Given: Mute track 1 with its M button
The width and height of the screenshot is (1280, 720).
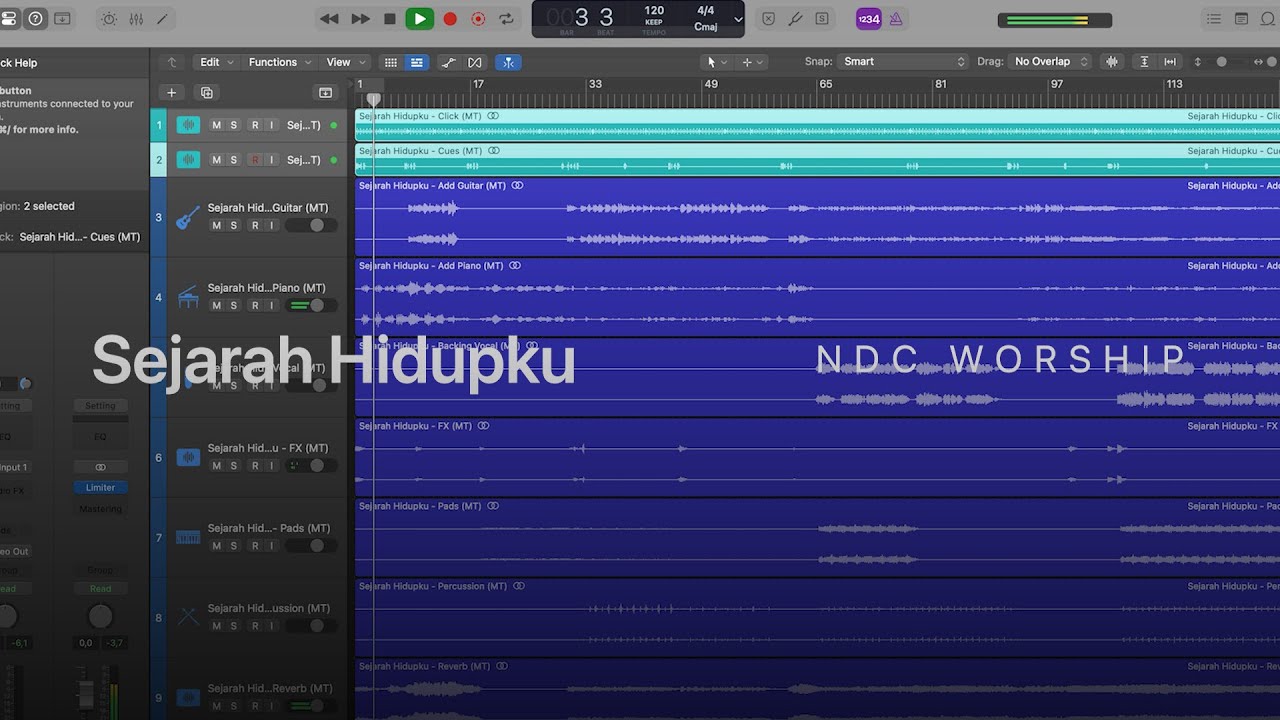Looking at the screenshot, I should tap(216, 125).
